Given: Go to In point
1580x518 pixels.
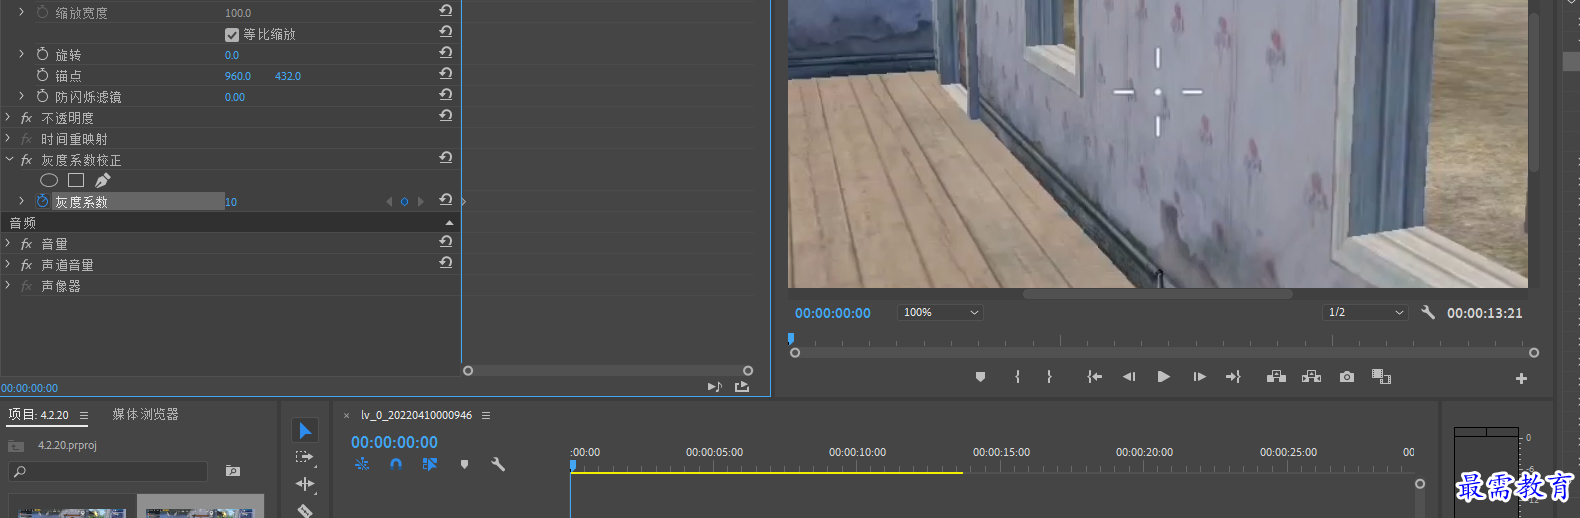Looking at the screenshot, I should [x=1095, y=377].
